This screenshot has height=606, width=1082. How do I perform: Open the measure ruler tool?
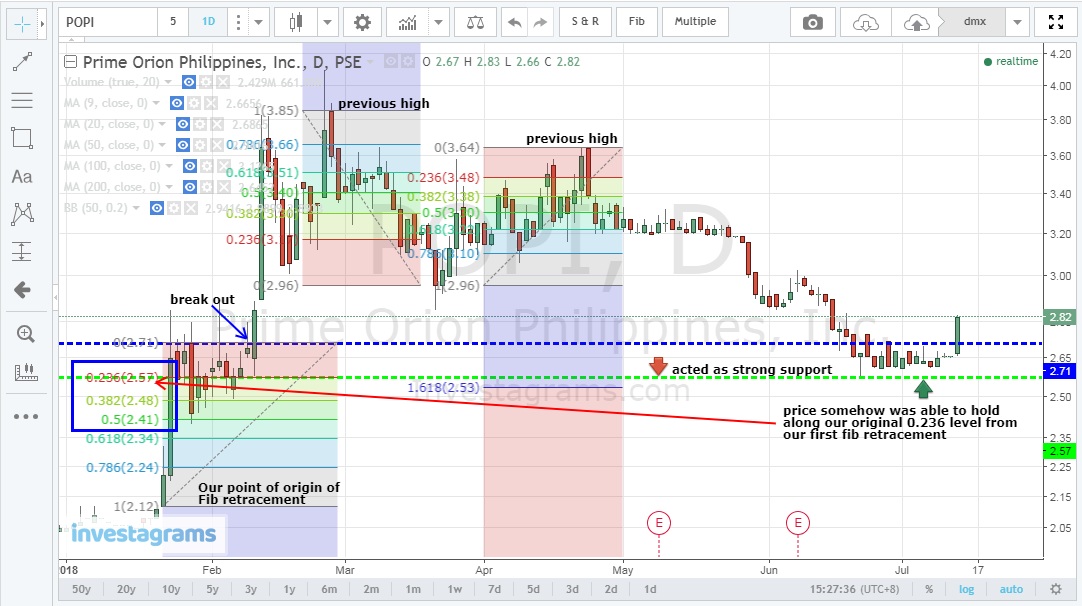click(x=21, y=373)
